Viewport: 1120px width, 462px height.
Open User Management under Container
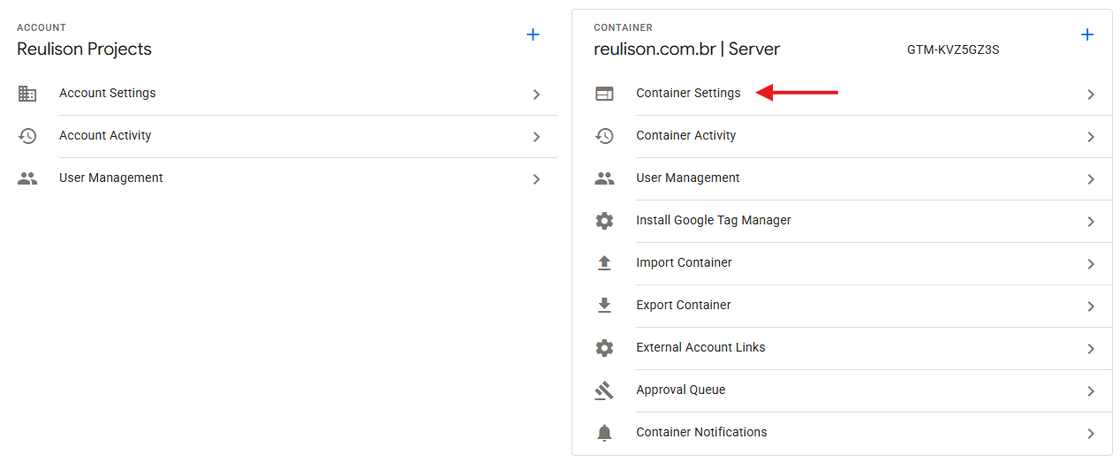point(687,178)
